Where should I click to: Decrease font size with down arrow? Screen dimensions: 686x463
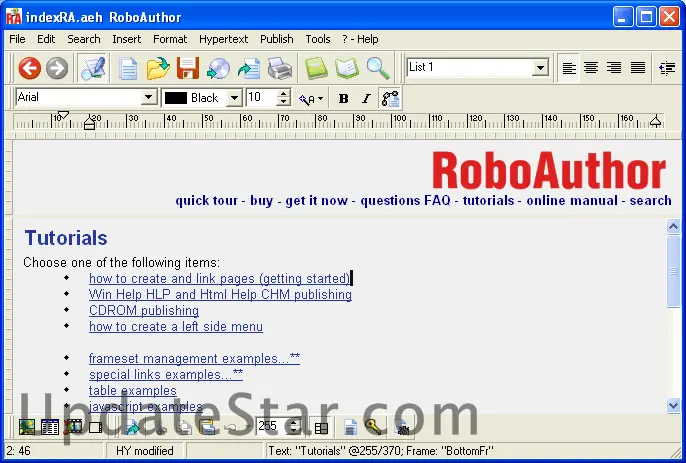[284, 102]
